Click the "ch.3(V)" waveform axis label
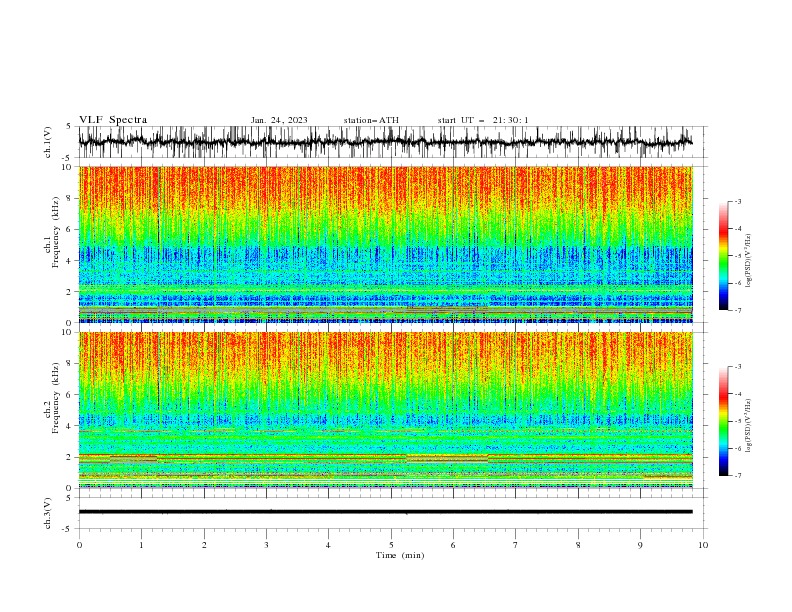Screen dimensions: 792x612 [48, 513]
